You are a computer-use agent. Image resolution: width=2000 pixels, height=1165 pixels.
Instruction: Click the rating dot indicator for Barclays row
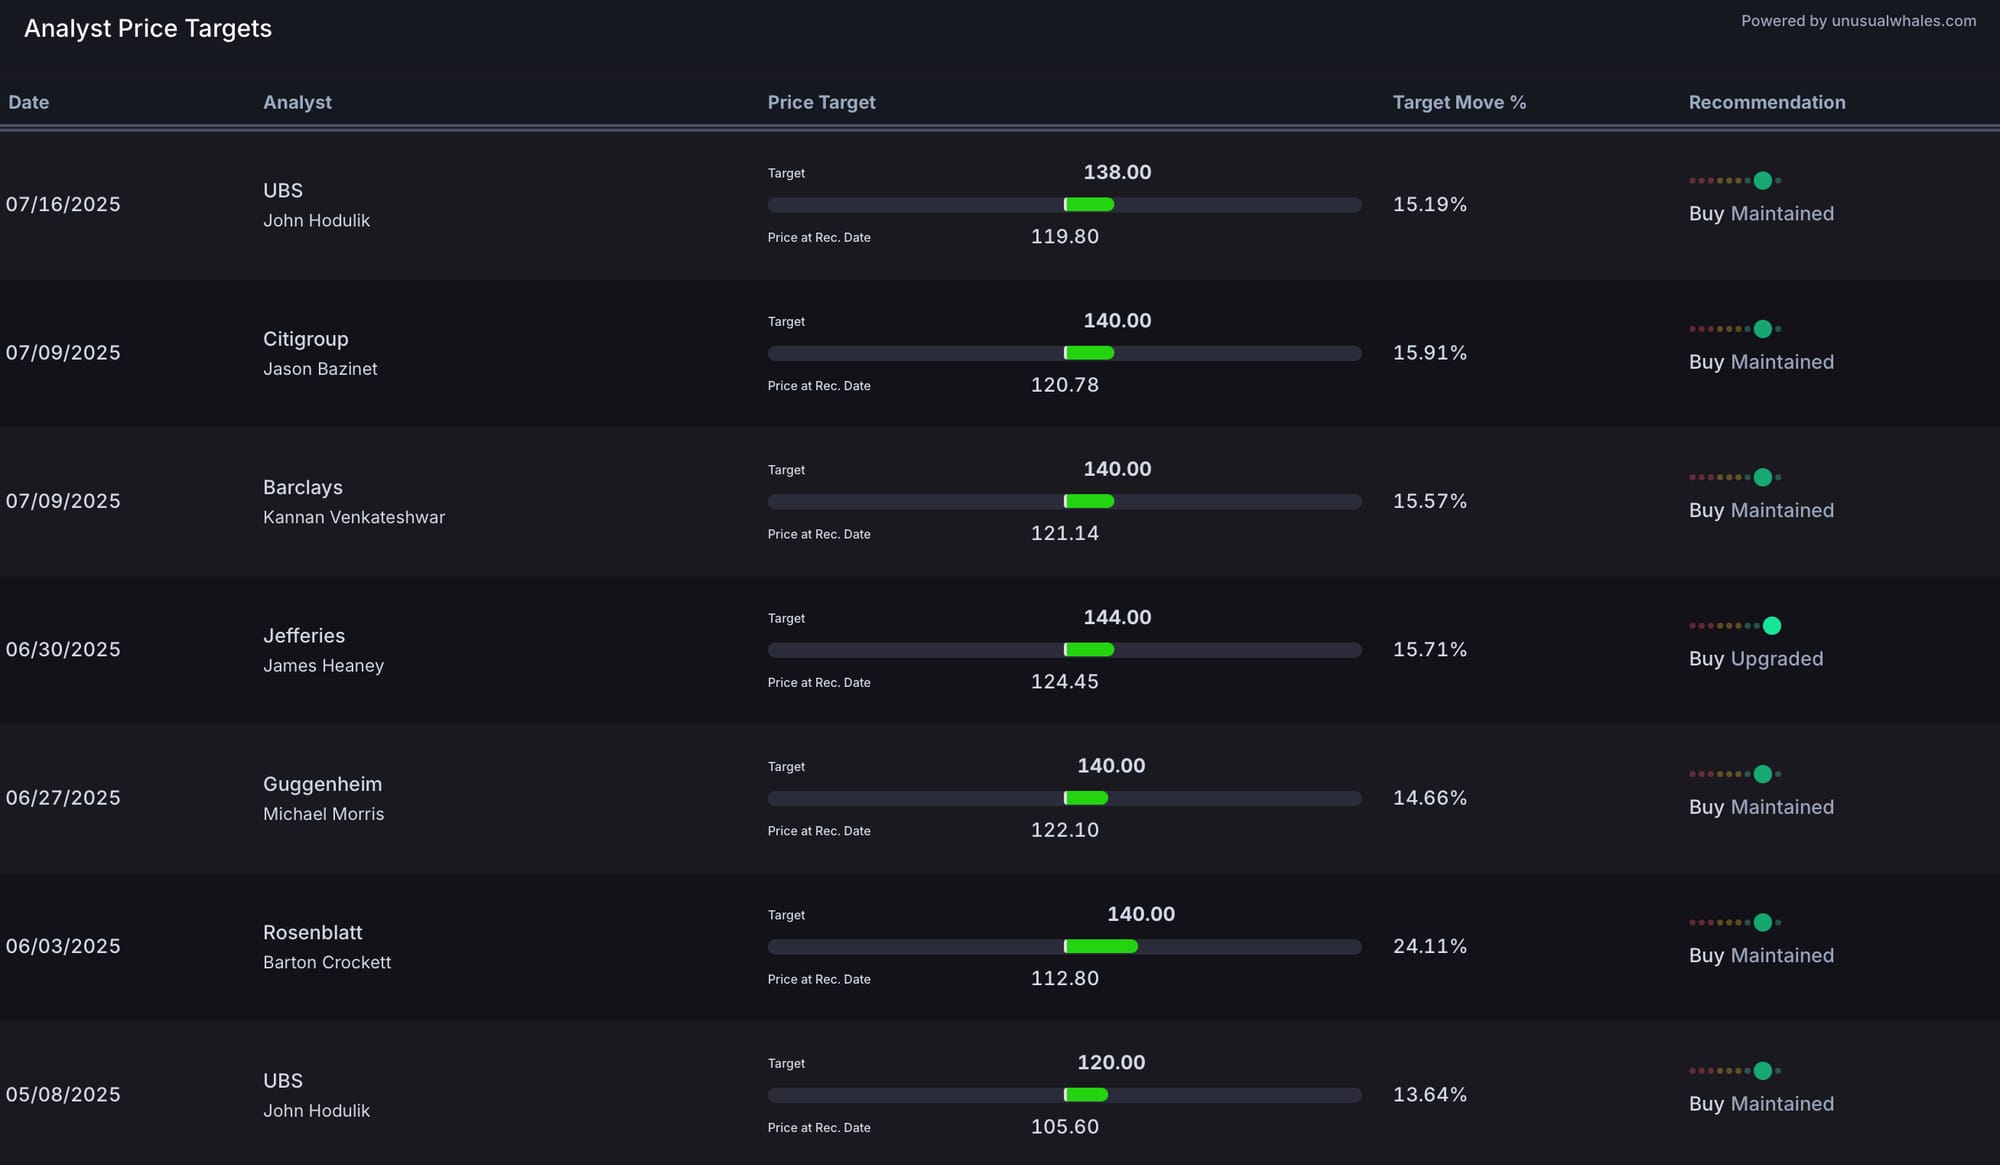1735,477
